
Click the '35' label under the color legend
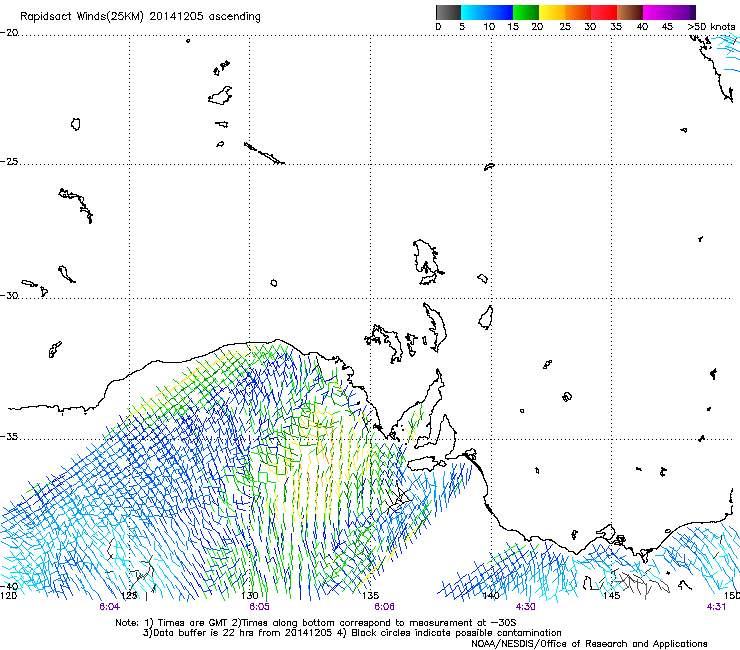point(616,27)
